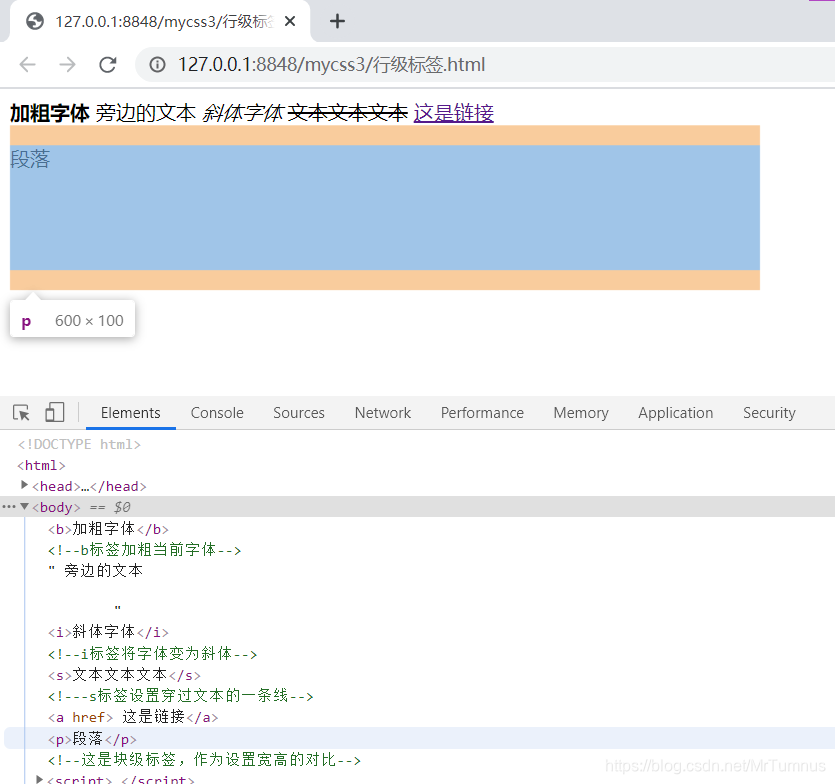
Task: Toggle the device toolbar icon
Action: click(54, 413)
